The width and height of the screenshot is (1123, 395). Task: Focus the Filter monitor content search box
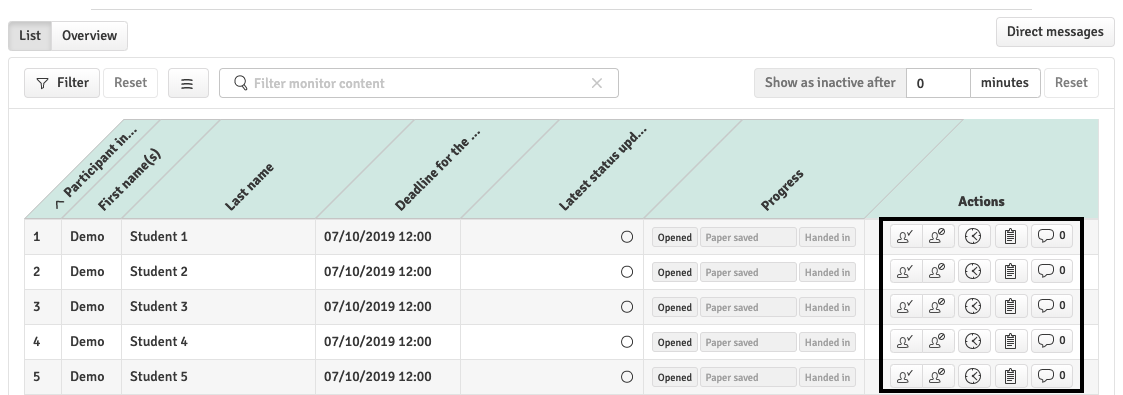419,83
